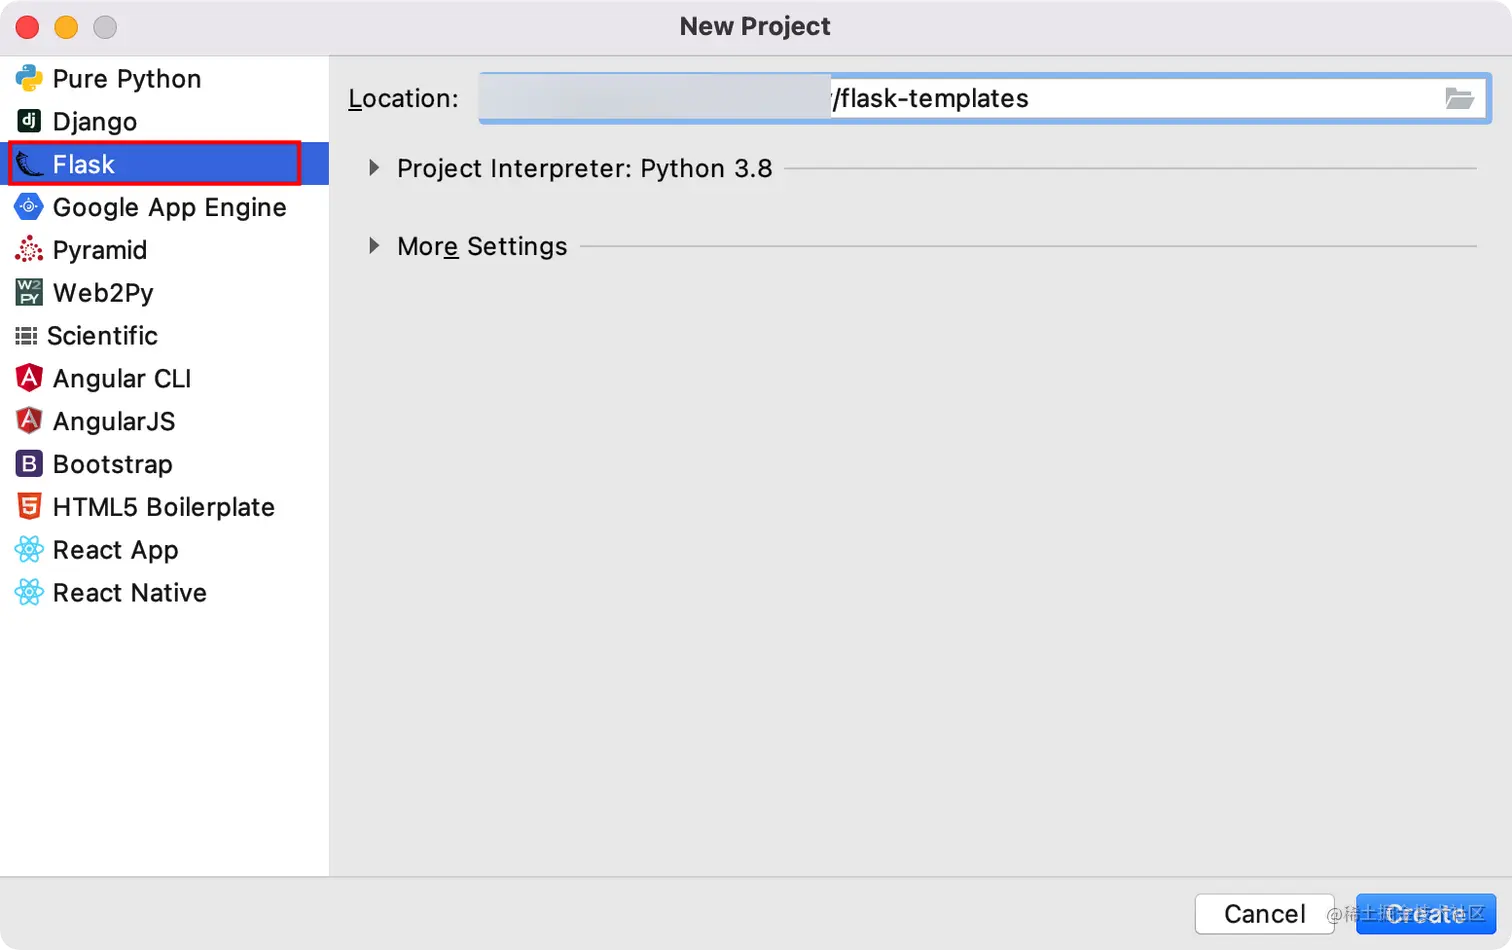This screenshot has width=1512, height=950.
Task: Click the Web2Py icon
Action: [x=29, y=292]
